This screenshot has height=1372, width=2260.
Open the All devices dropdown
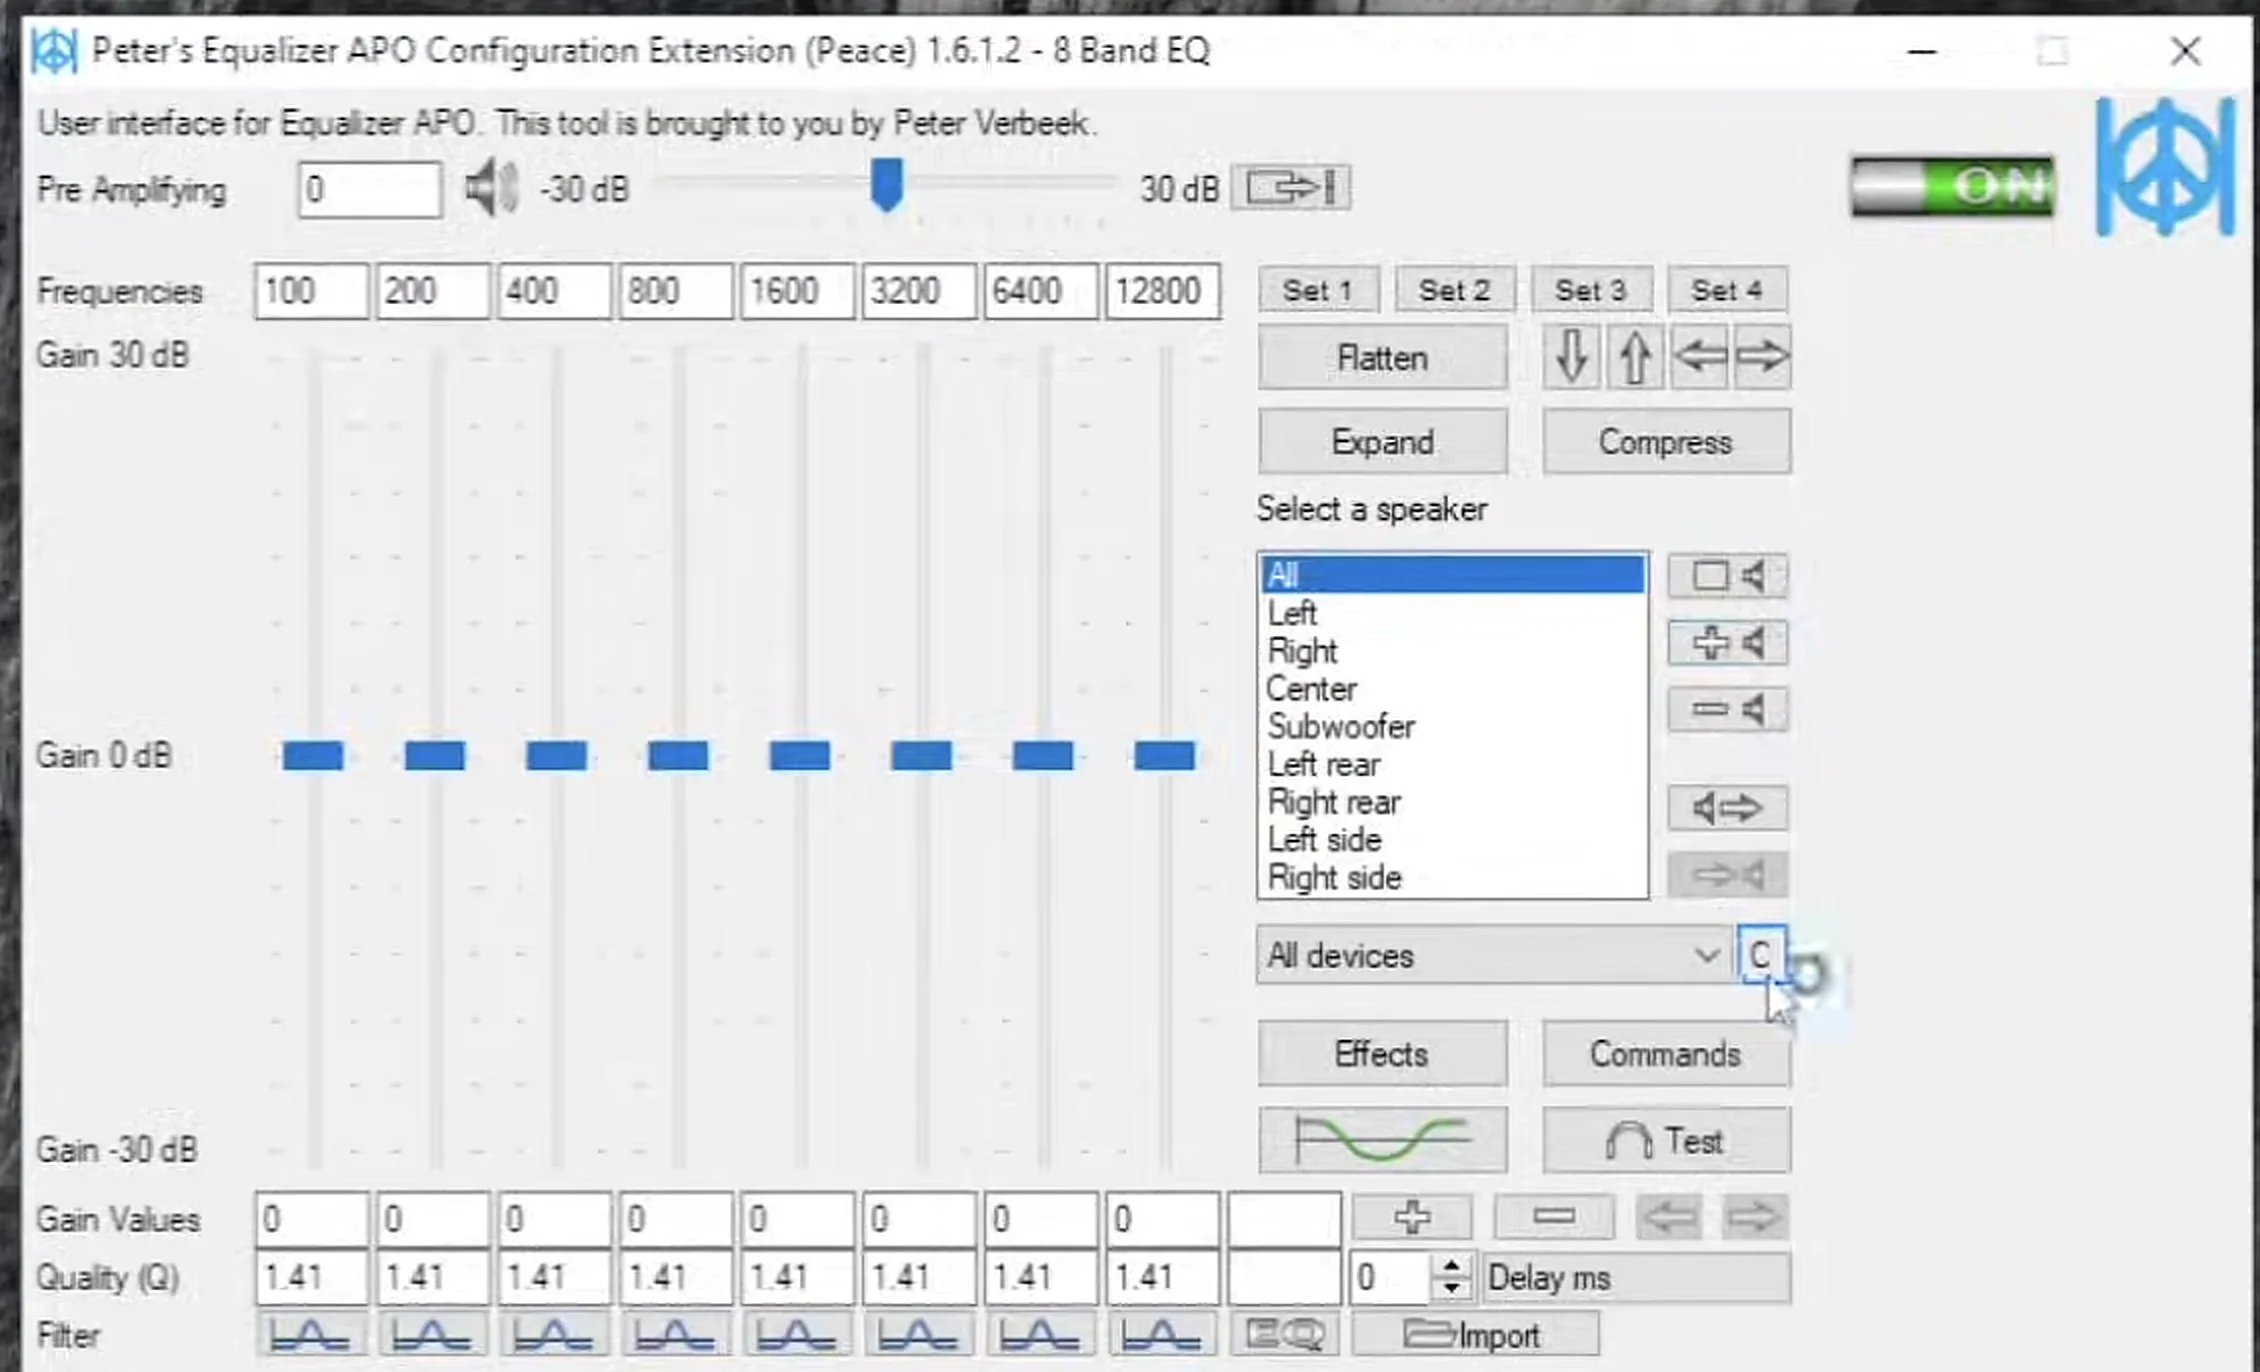click(1494, 955)
